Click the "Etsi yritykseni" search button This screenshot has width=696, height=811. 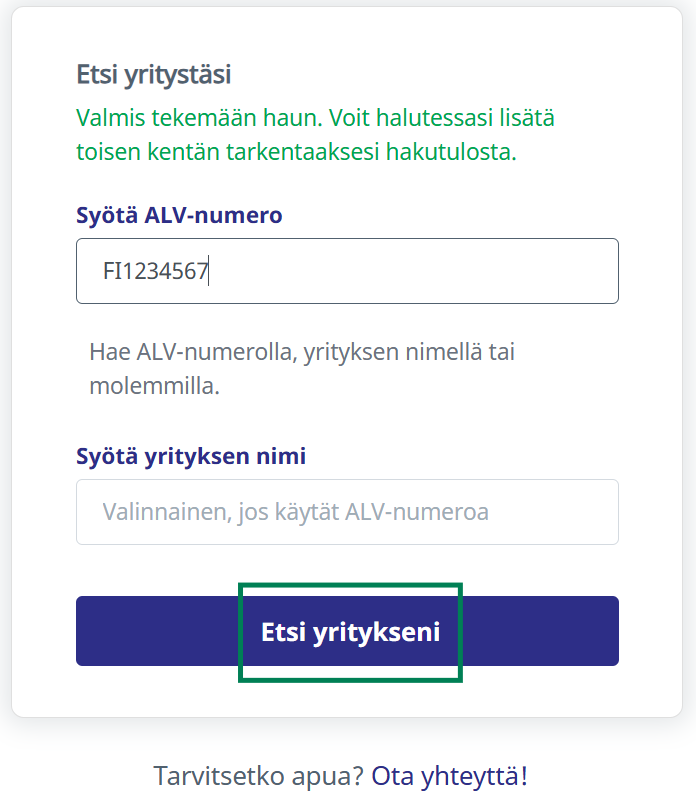coord(350,632)
